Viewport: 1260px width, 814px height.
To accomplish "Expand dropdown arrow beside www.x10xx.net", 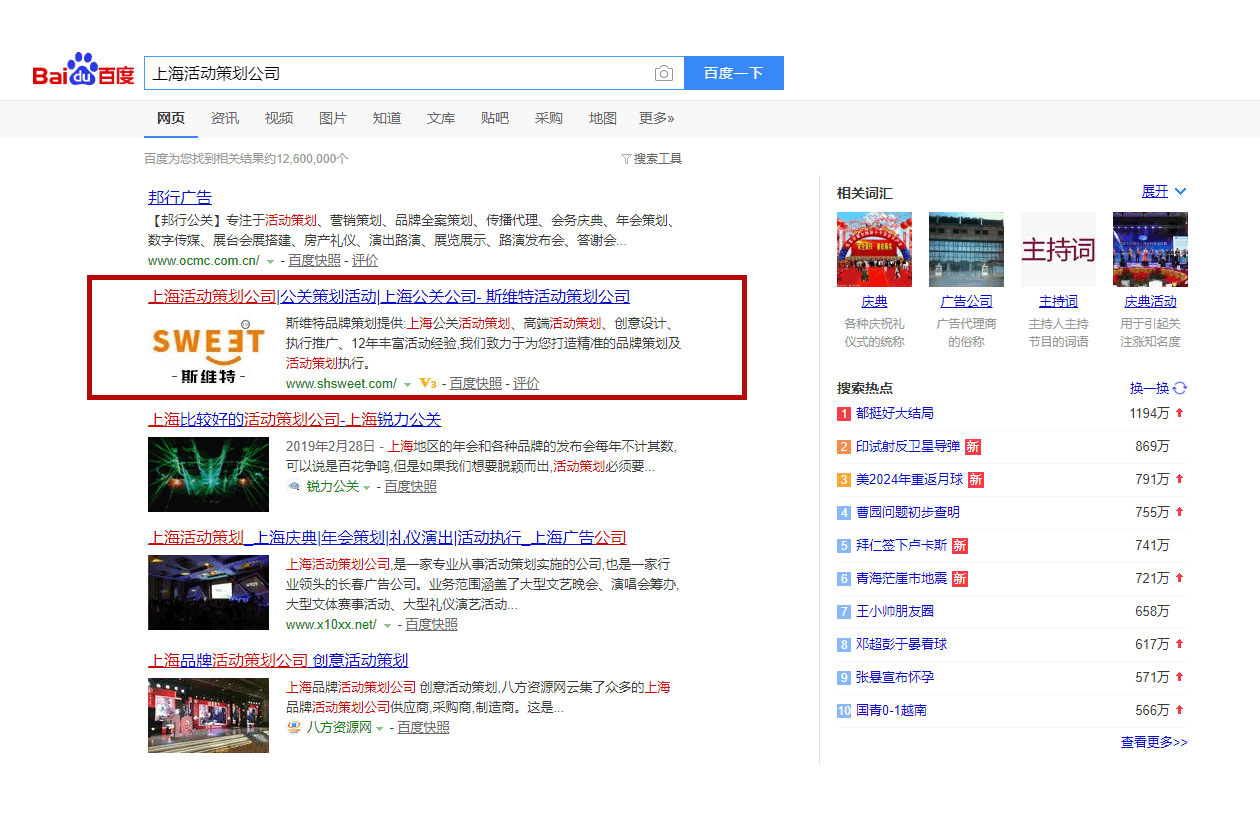I will pos(387,625).
